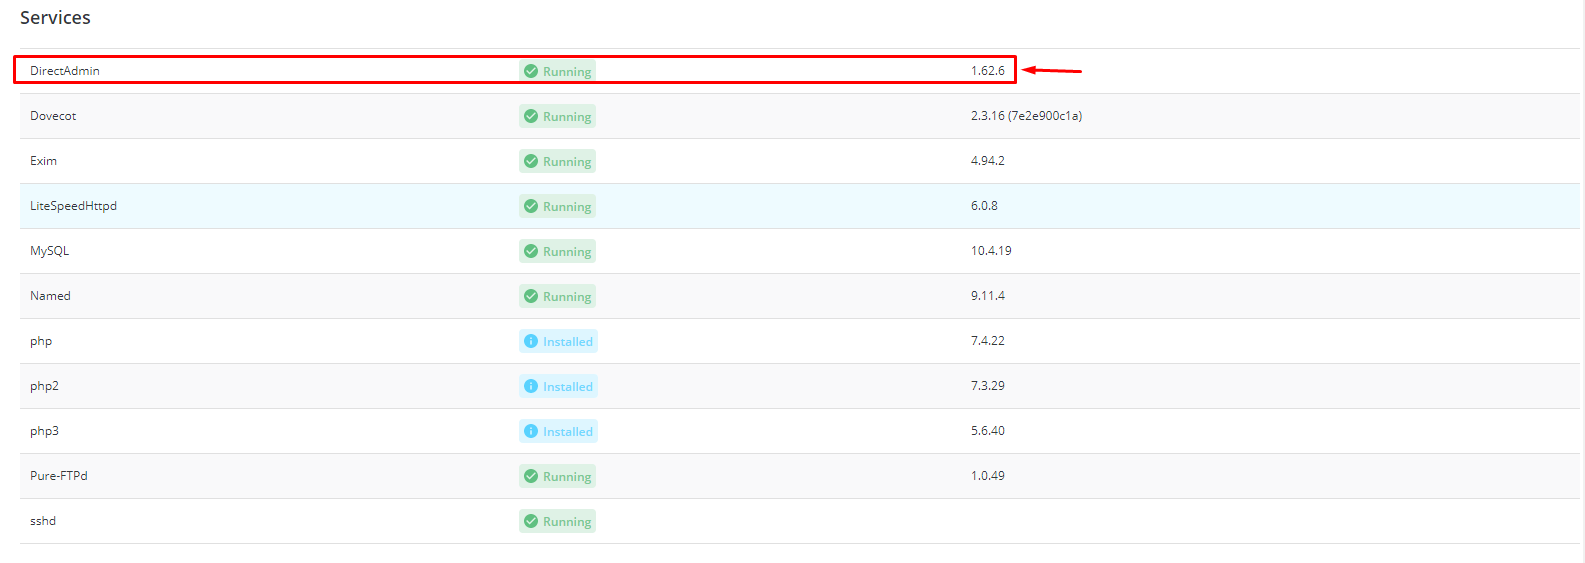Click the sshd green check status icon
This screenshot has height=563, width=1585.
531,521
